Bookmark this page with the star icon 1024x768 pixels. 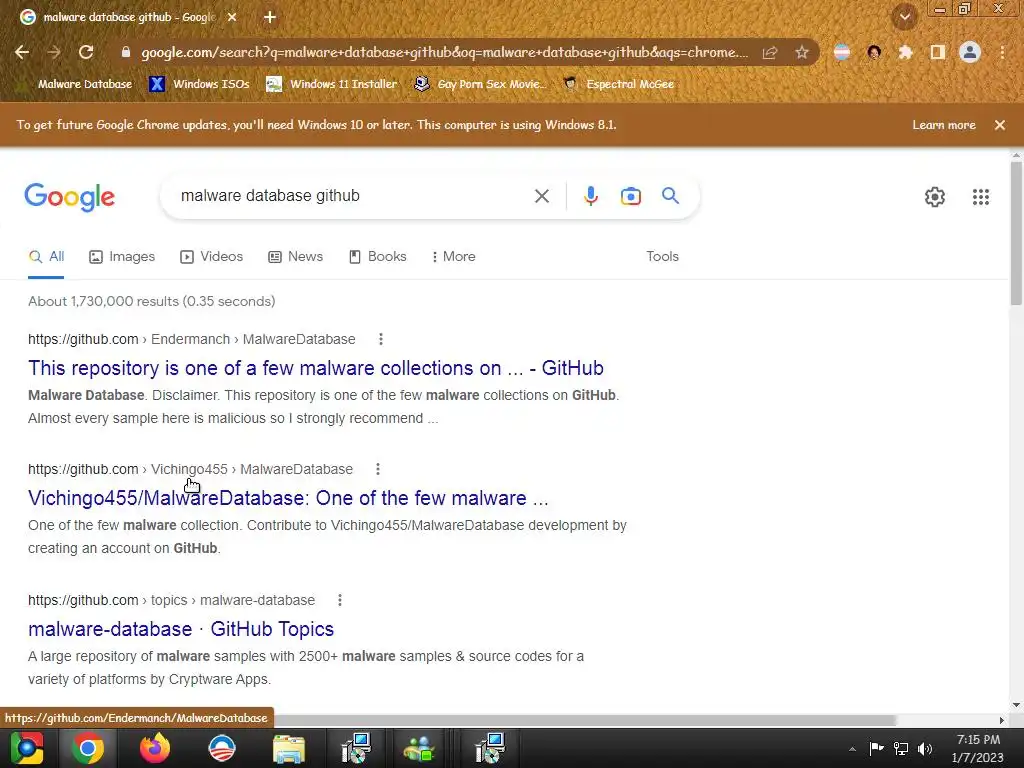(802, 52)
